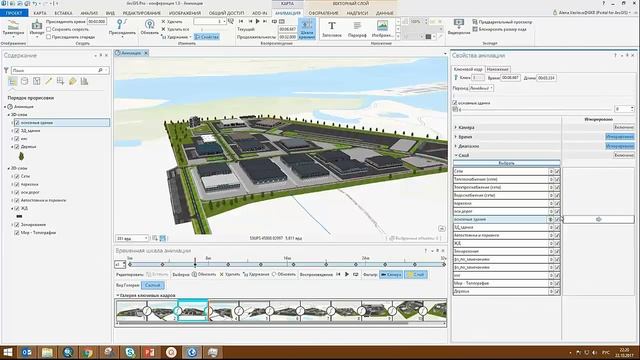The width and height of the screenshot is (640, 360).
Task: Select List by Data Source cylinder icon
Action: coord(24,81)
